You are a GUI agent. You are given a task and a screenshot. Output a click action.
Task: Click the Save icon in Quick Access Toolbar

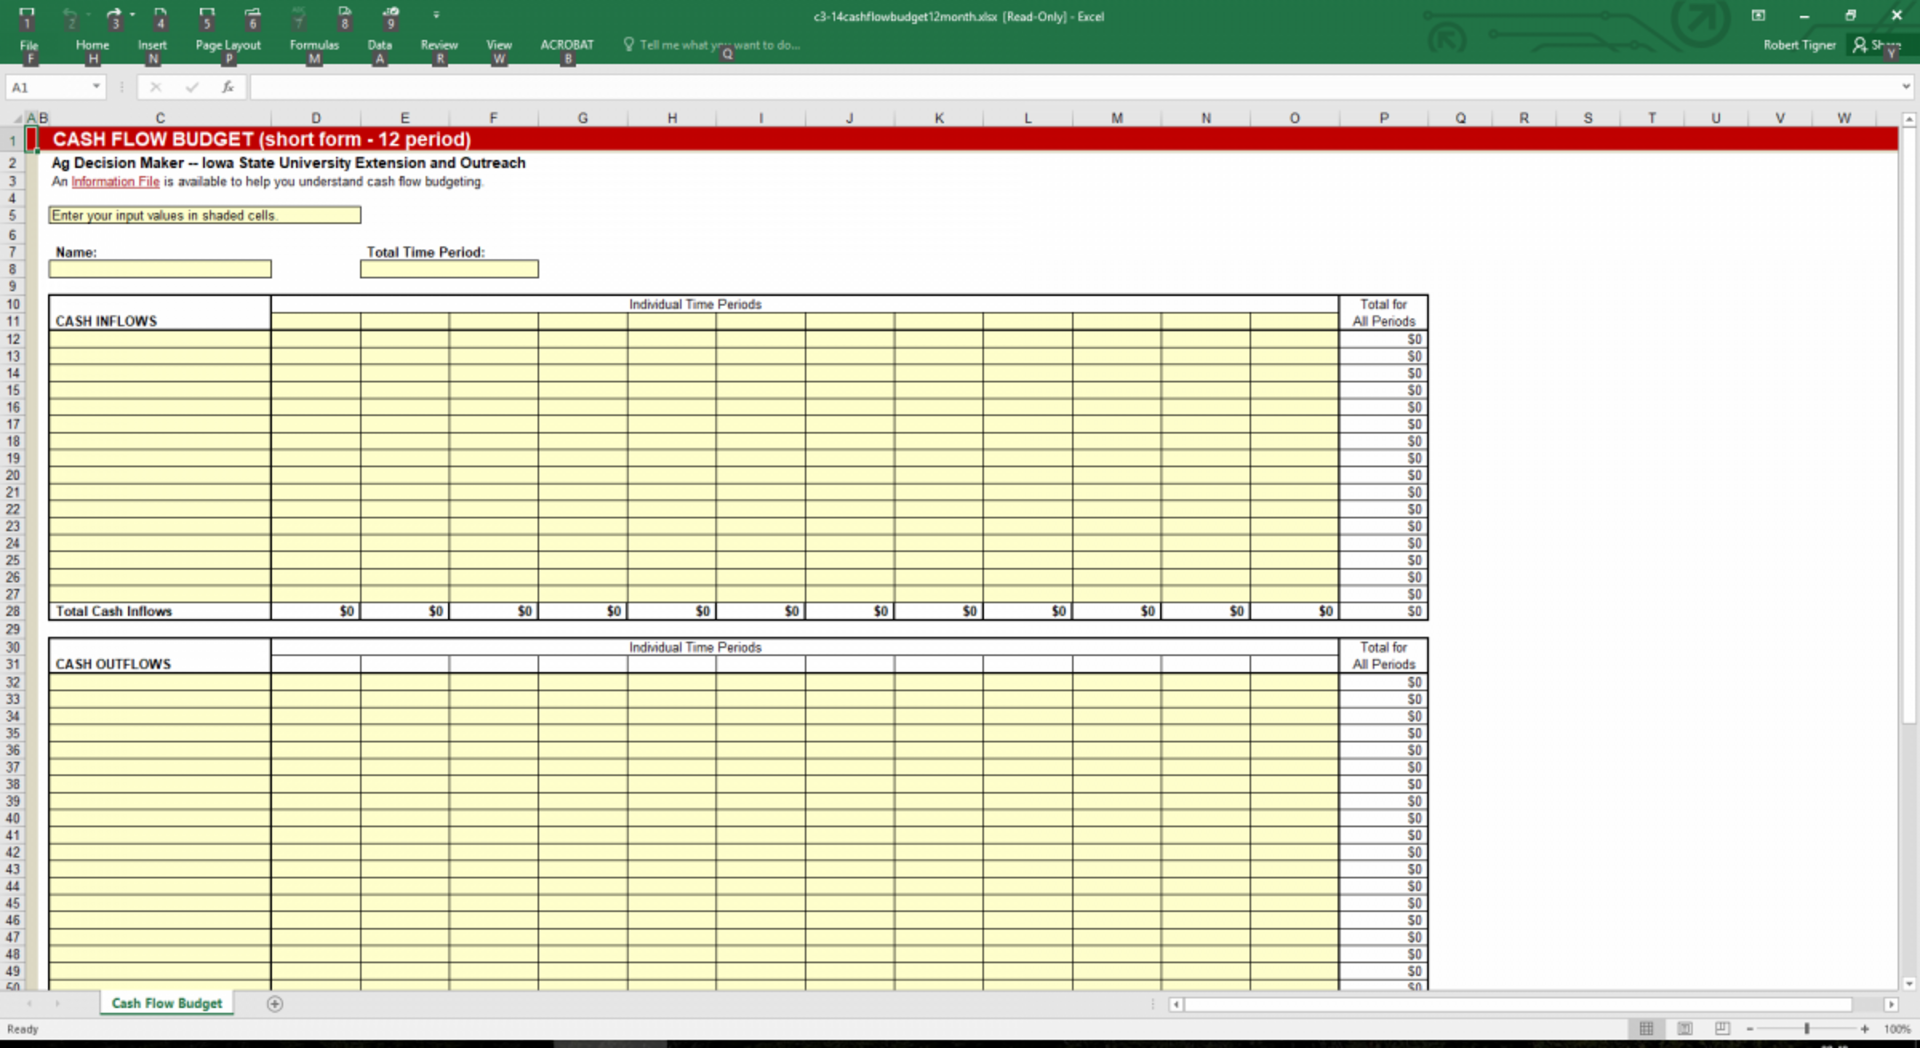click(x=27, y=15)
